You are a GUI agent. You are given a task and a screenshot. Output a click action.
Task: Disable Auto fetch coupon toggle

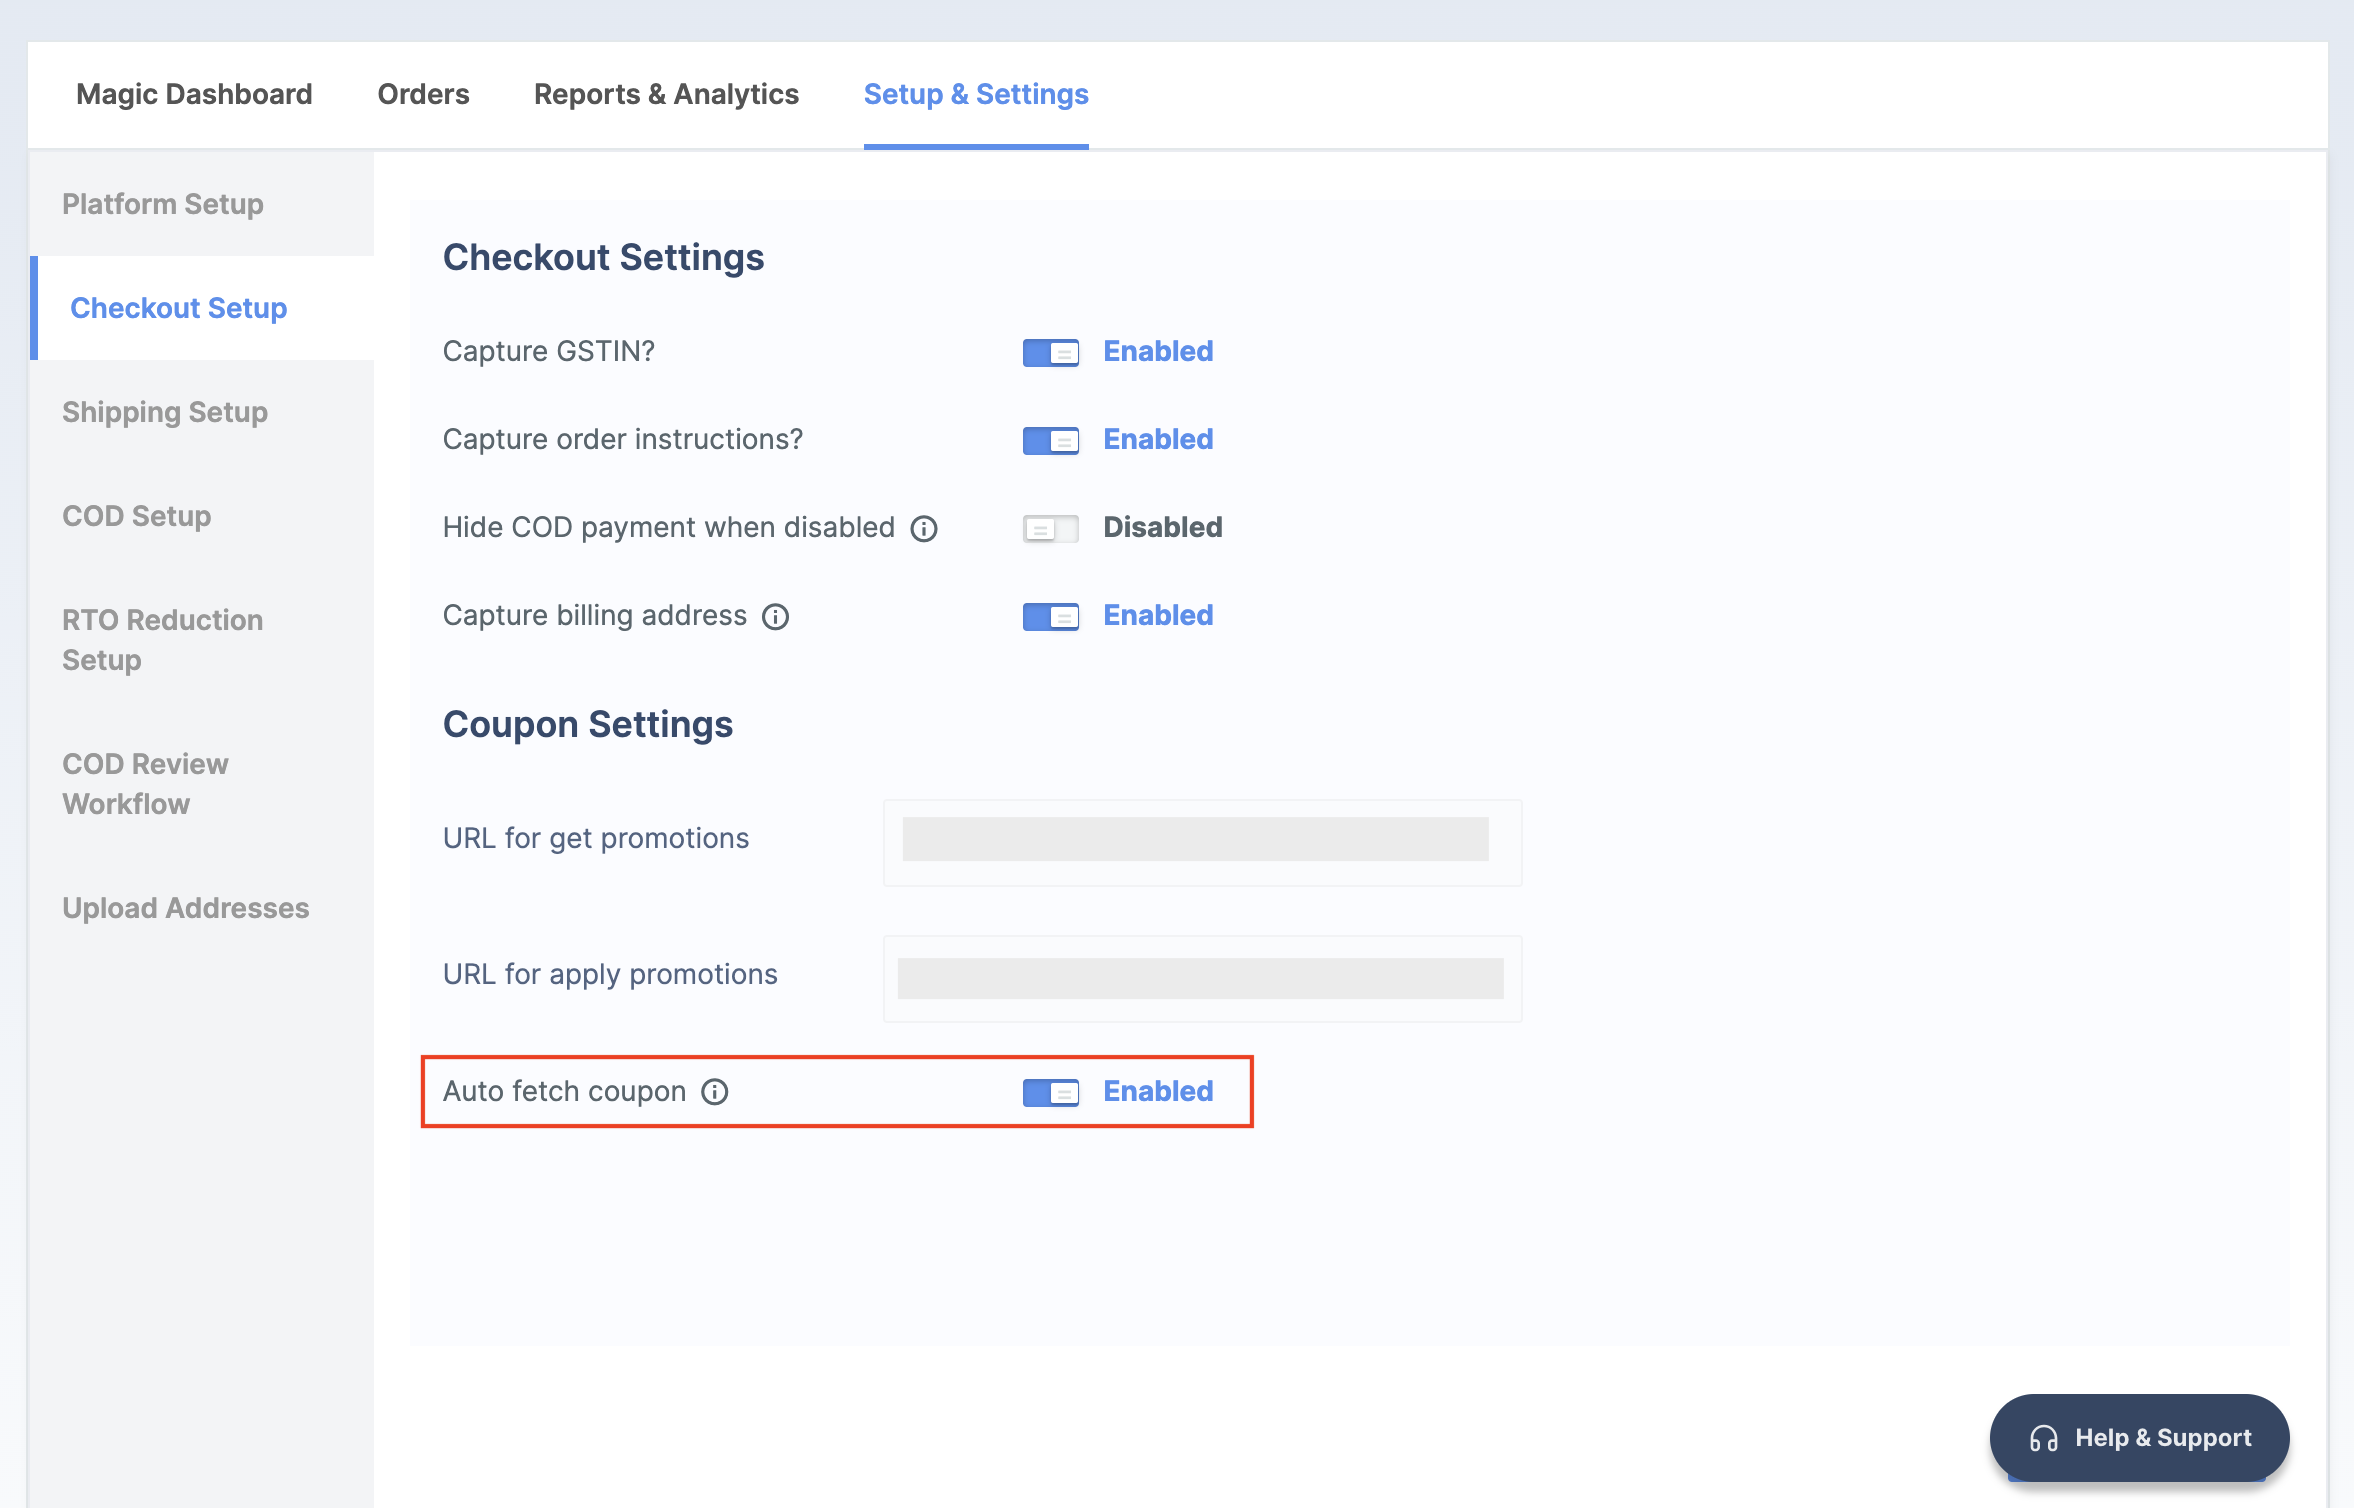tap(1050, 1091)
